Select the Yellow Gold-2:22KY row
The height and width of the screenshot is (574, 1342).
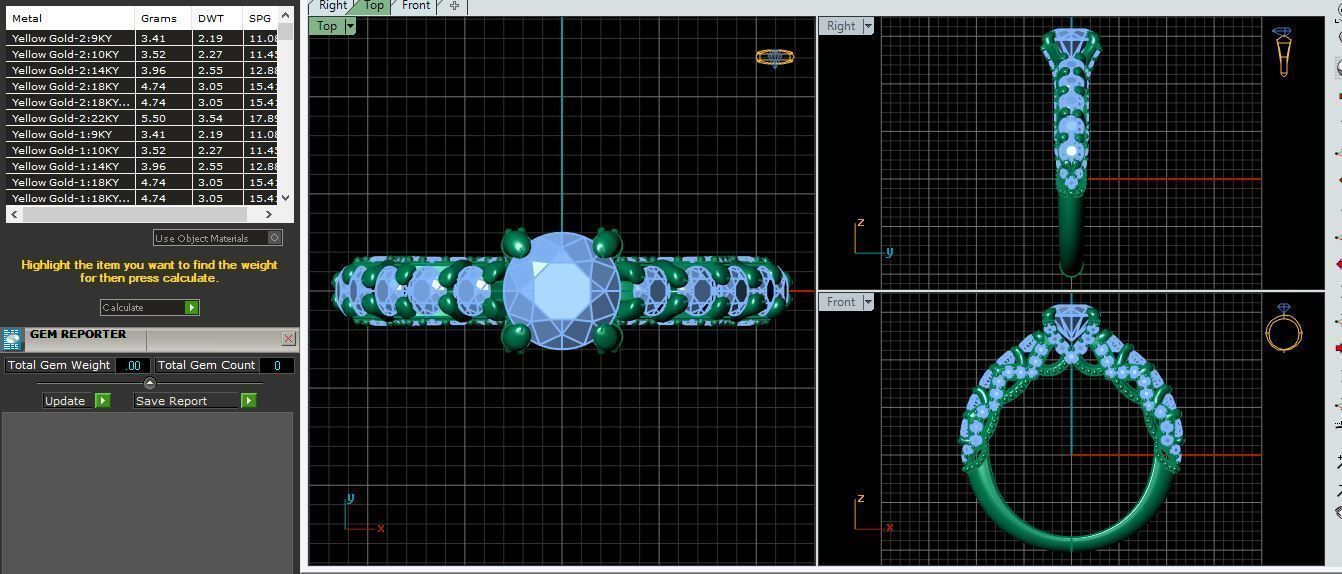142,118
